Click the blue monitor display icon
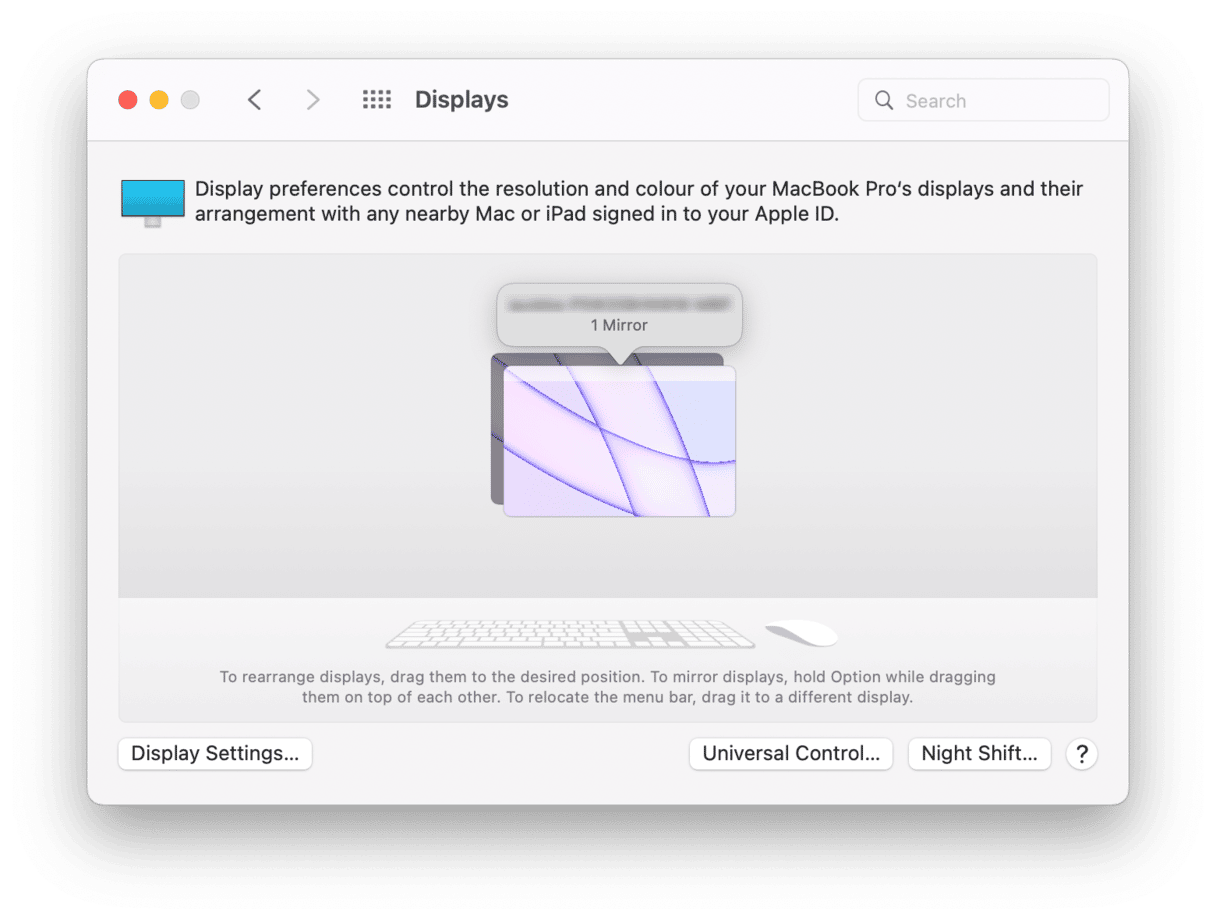The width and height of the screenshot is (1216, 920). click(x=153, y=202)
